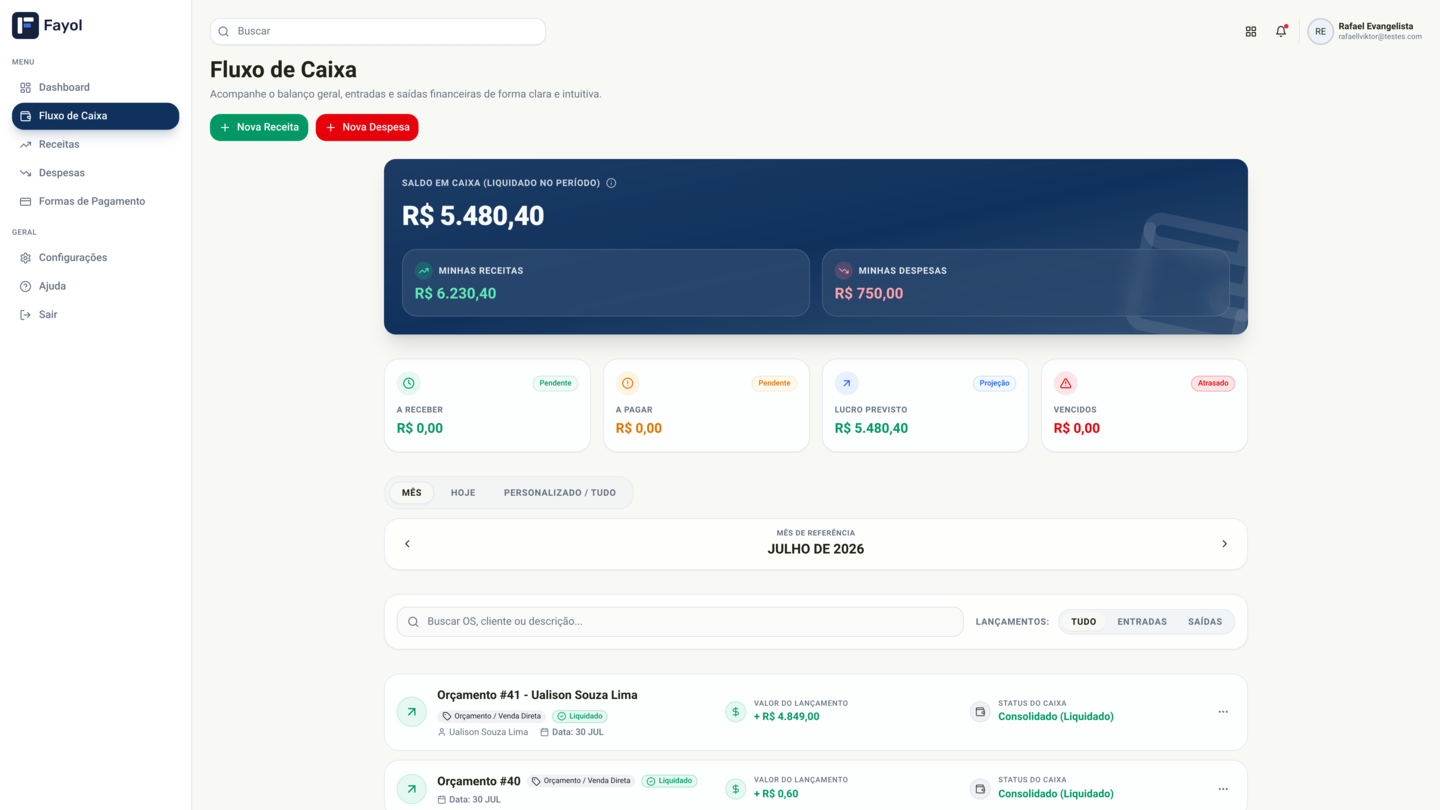The width and height of the screenshot is (1440, 810).
Task: Open Formas de Pagamento menu item
Action: coord(95,202)
